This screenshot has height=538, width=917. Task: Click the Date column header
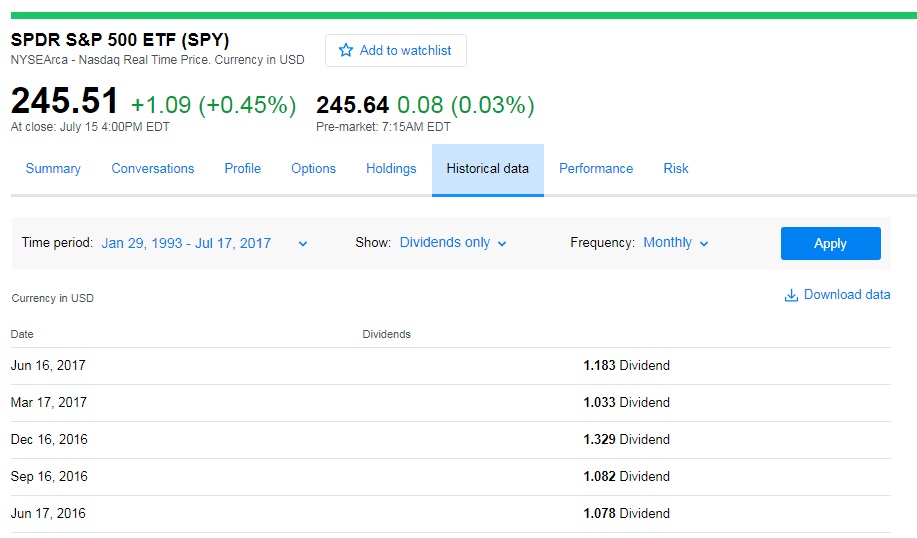(22, 334)
